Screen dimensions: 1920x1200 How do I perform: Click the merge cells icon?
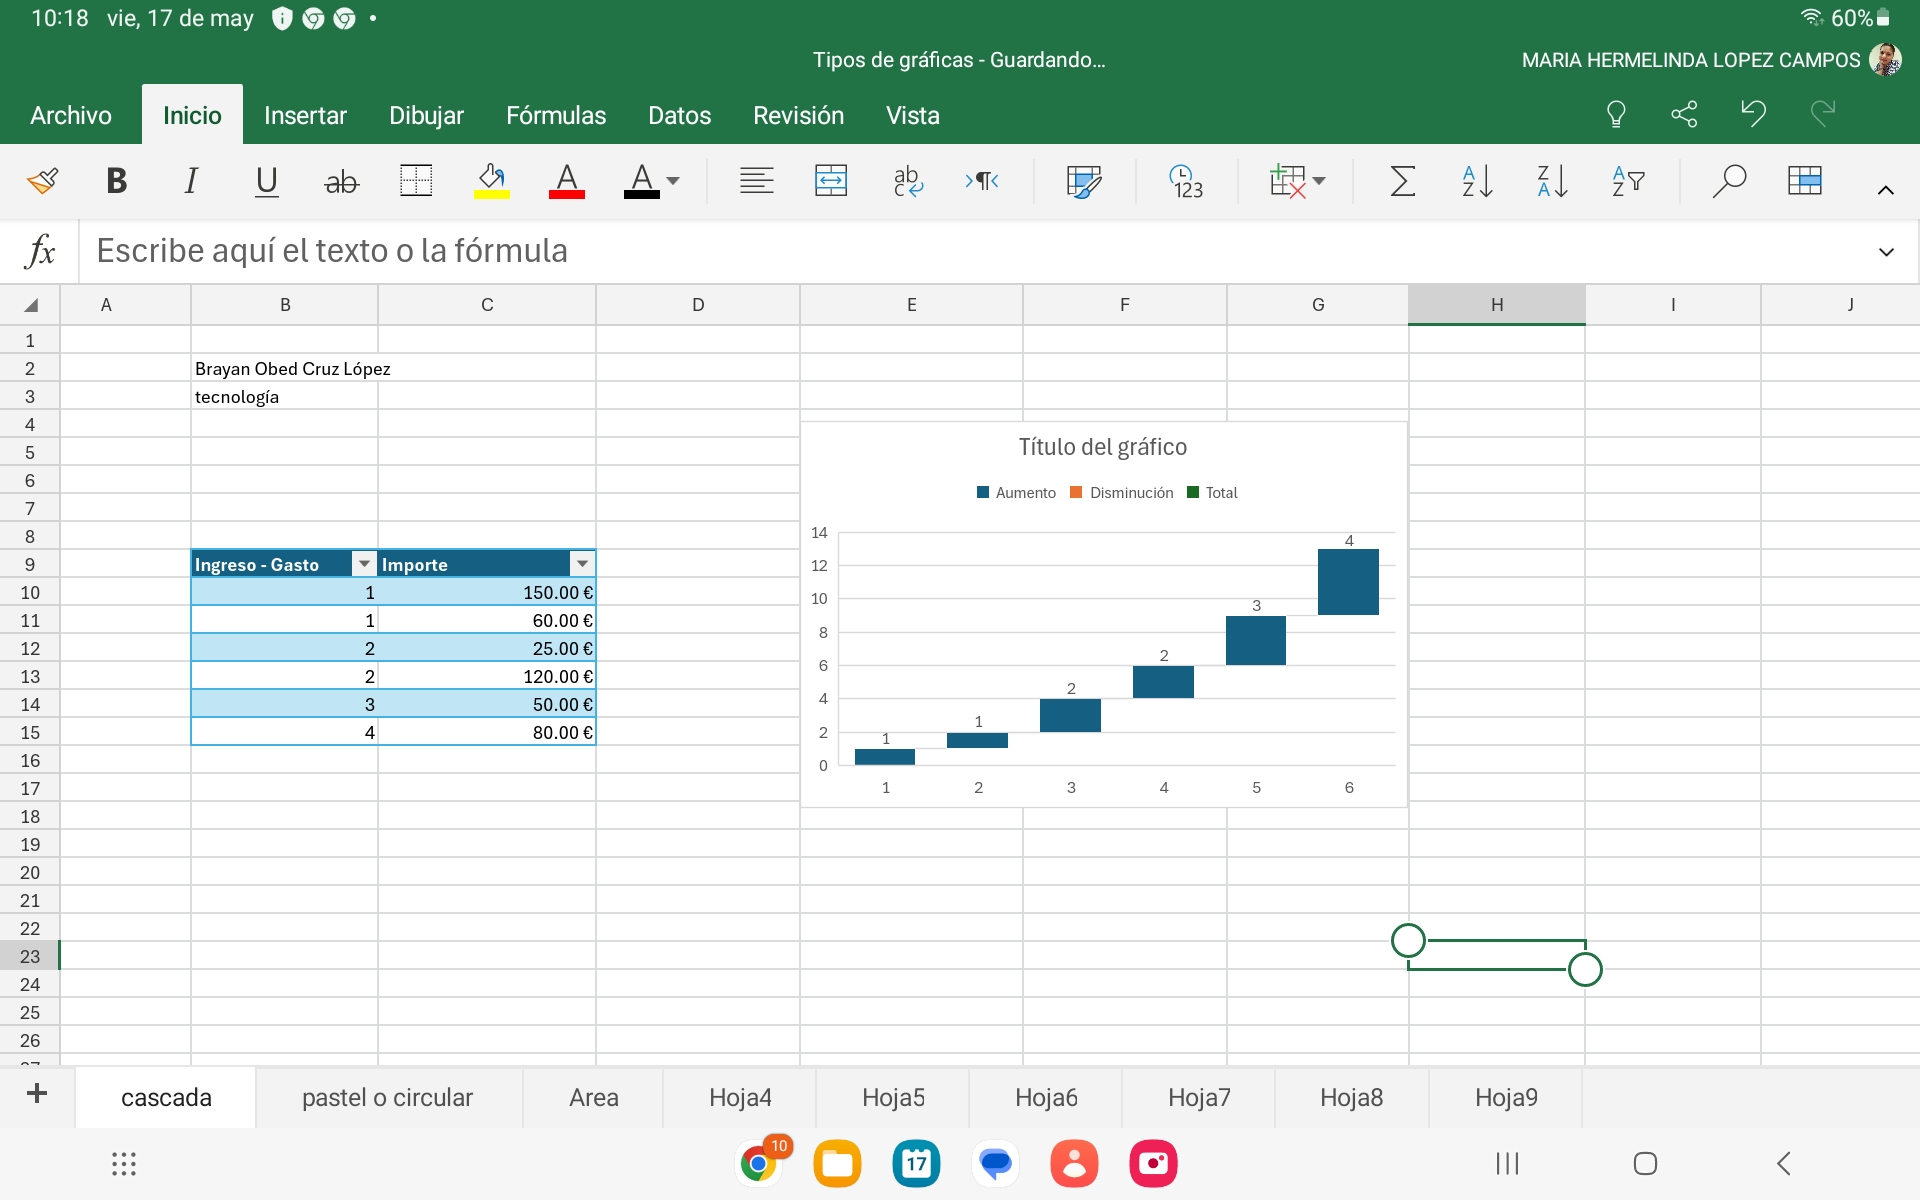[830, 181]
